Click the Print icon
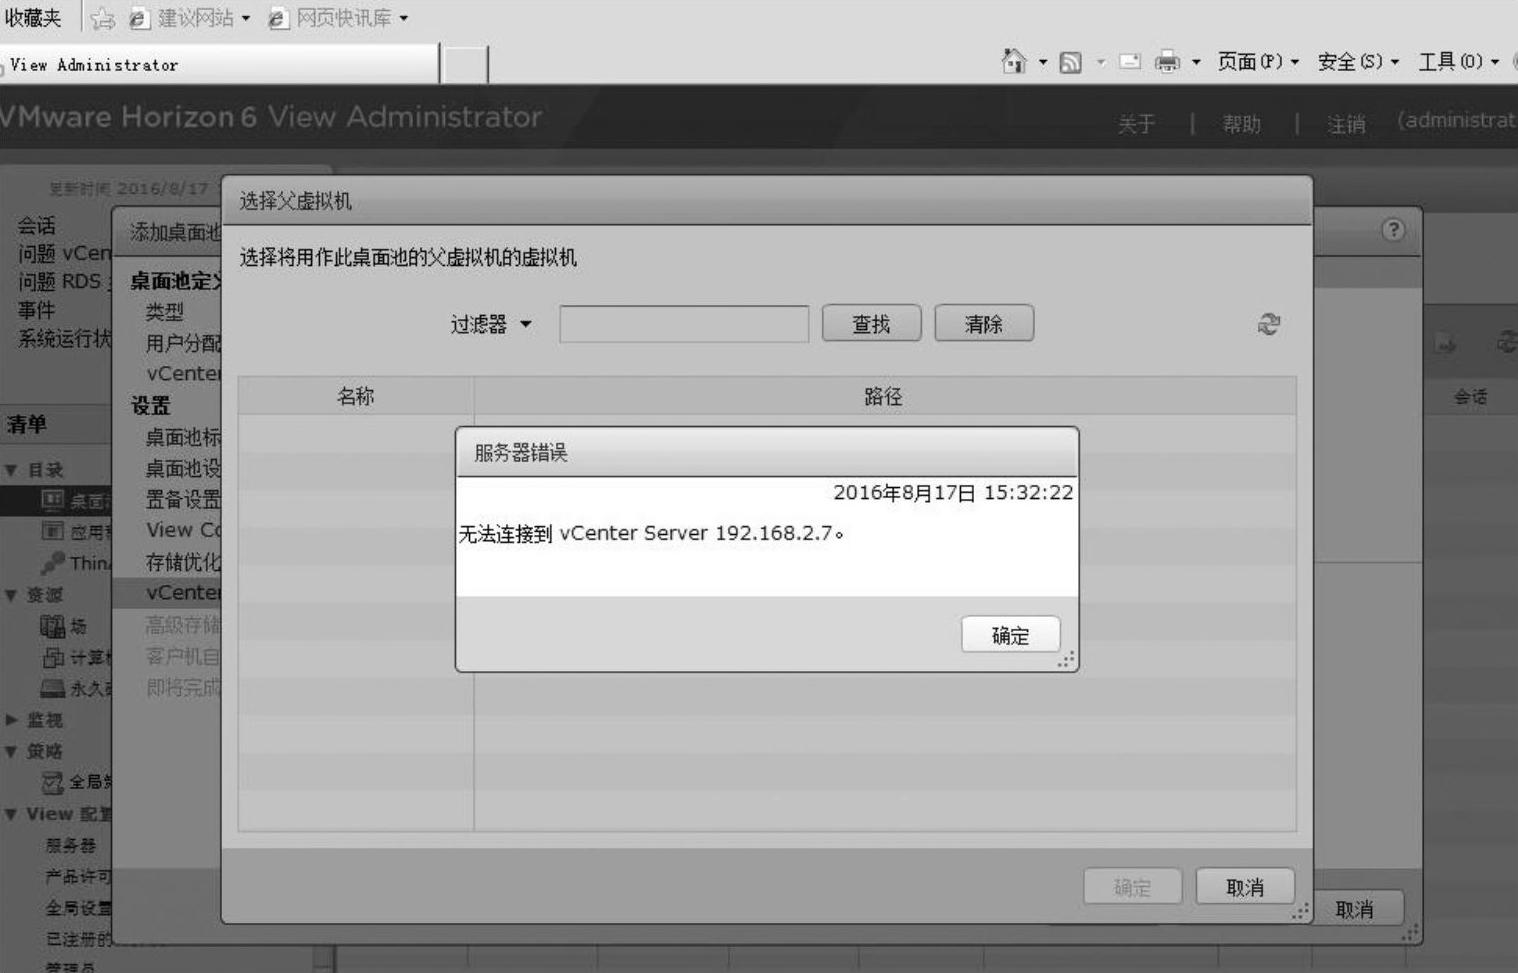The height and width of the screenshot is (973, 1518). point(1167,62)
